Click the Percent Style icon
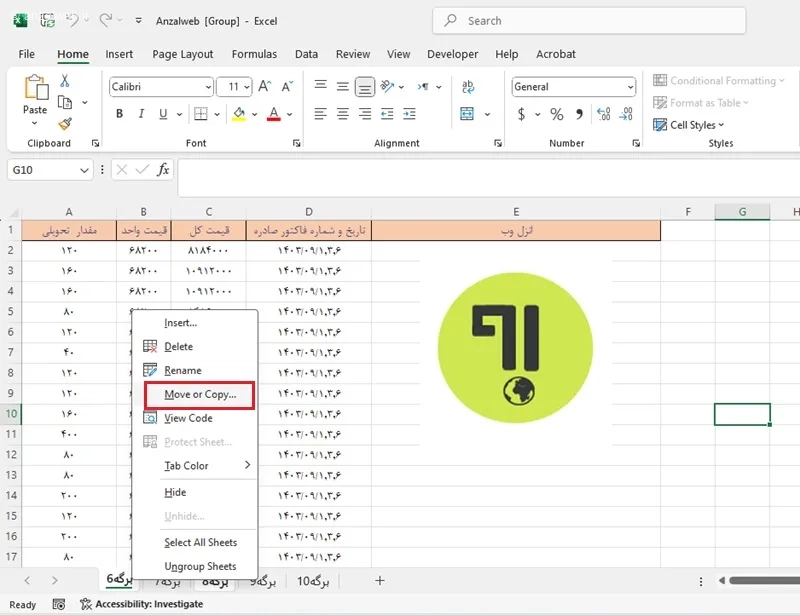 (x=557, y=114)
